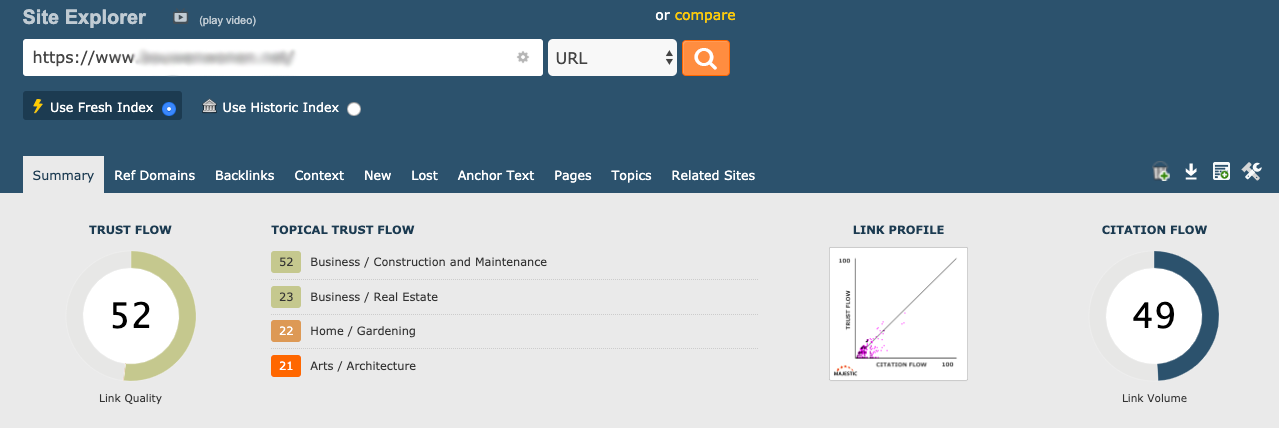The height and width of the screenshot is (438, 1279).
Task: Open the URL field settings gear
Action: [x=522, y=58]
